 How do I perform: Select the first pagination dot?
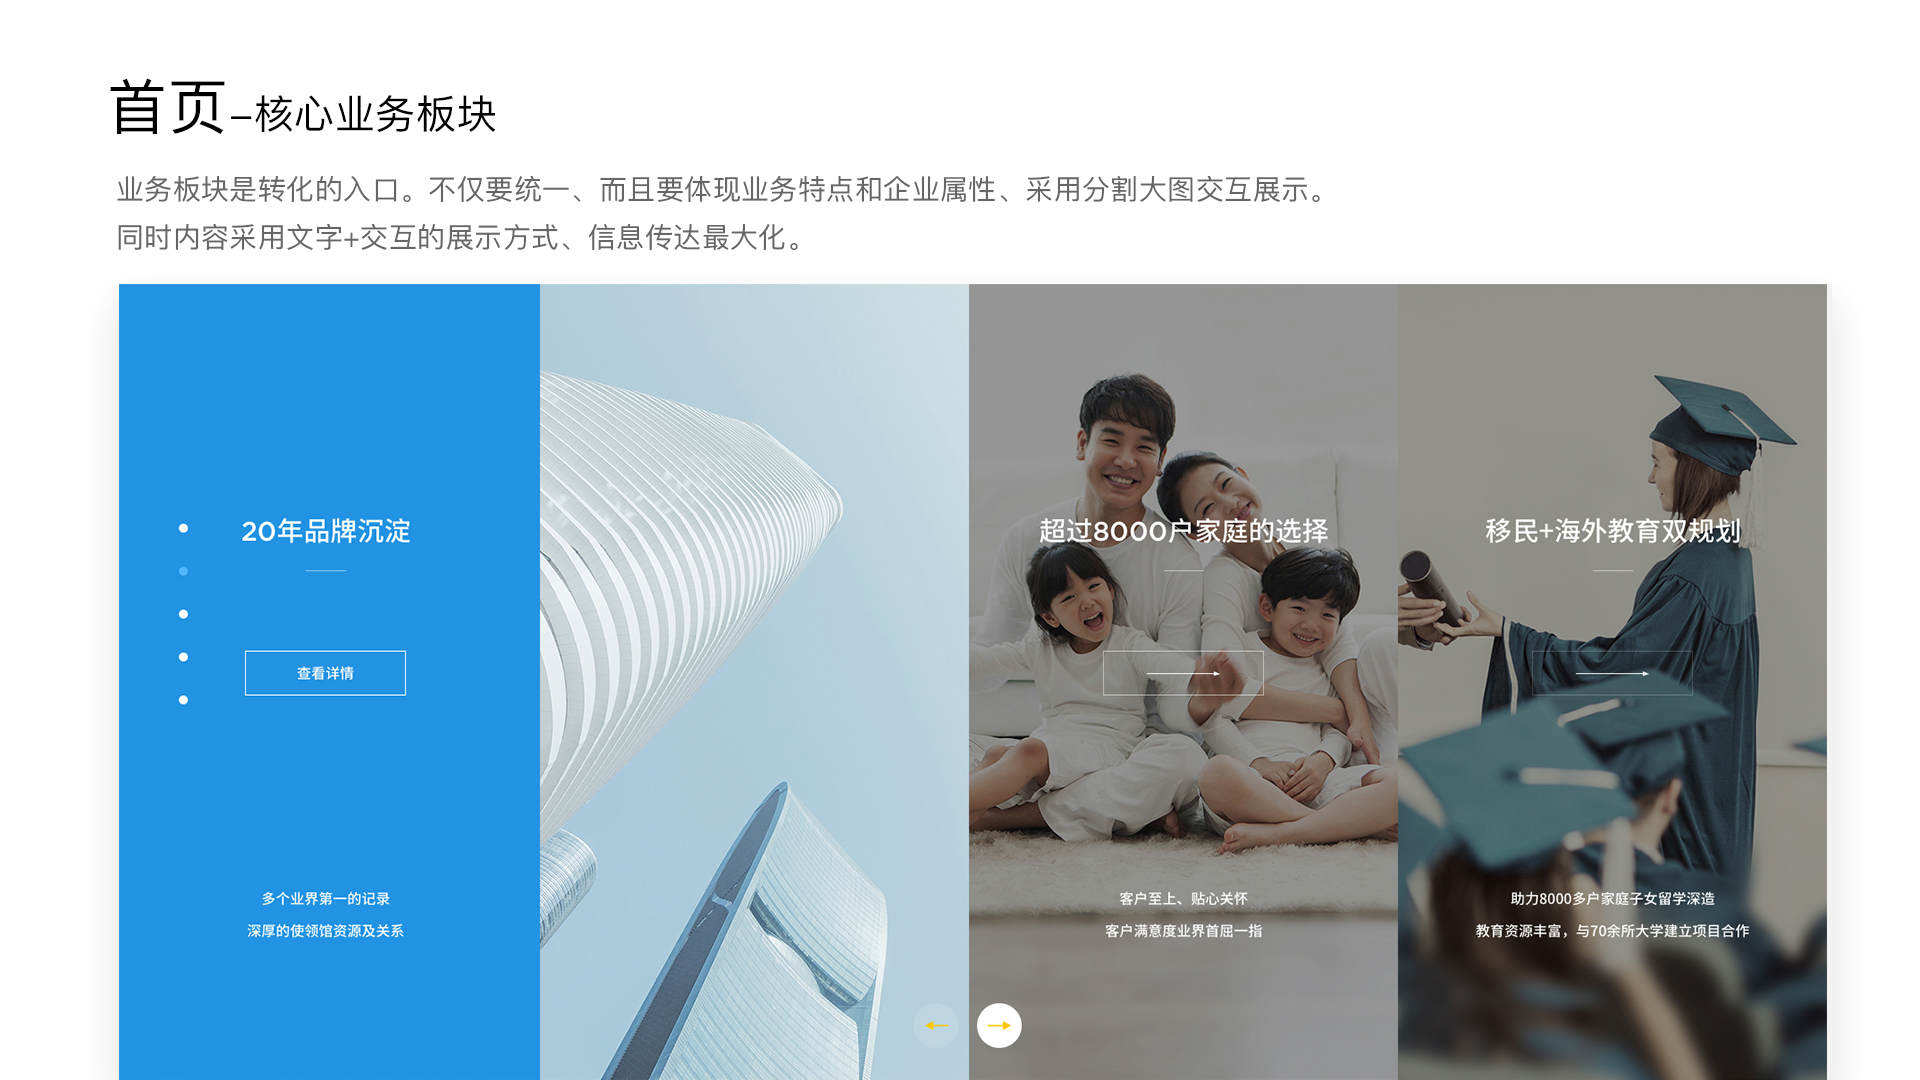point(183,528)
